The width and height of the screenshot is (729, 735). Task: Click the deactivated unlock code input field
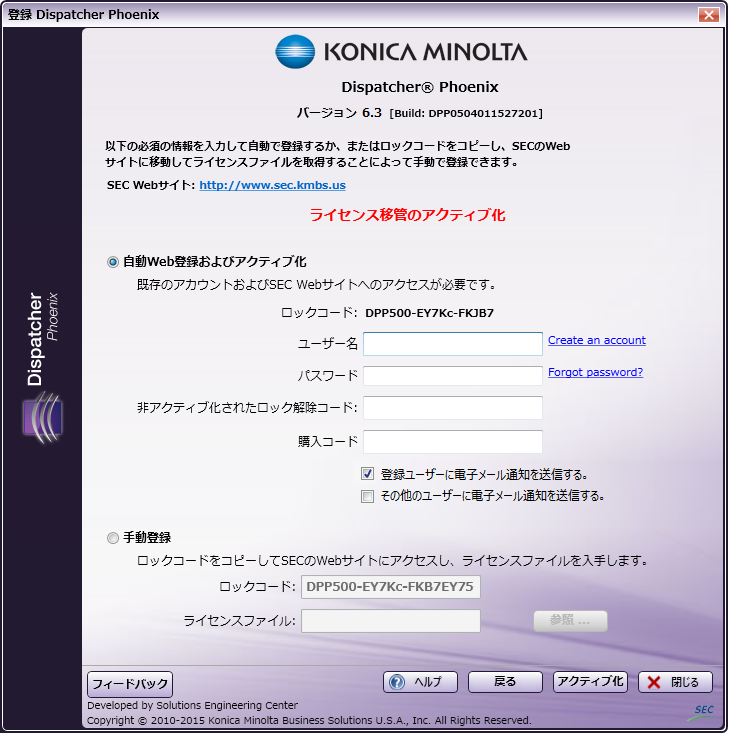tap(453, 408)
